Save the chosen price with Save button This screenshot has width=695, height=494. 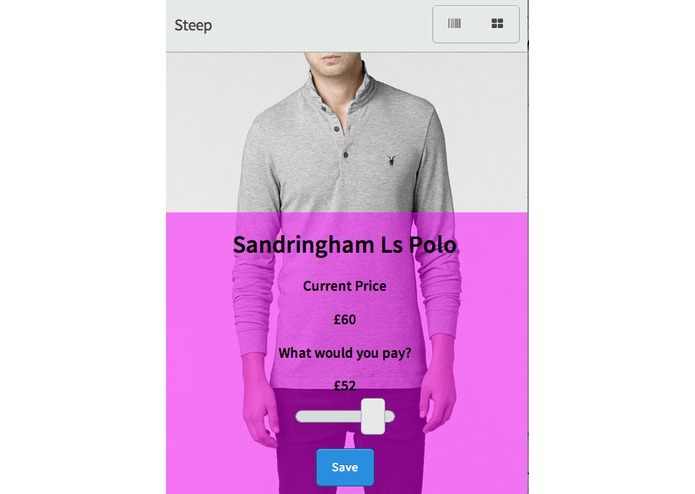[345, 467]
